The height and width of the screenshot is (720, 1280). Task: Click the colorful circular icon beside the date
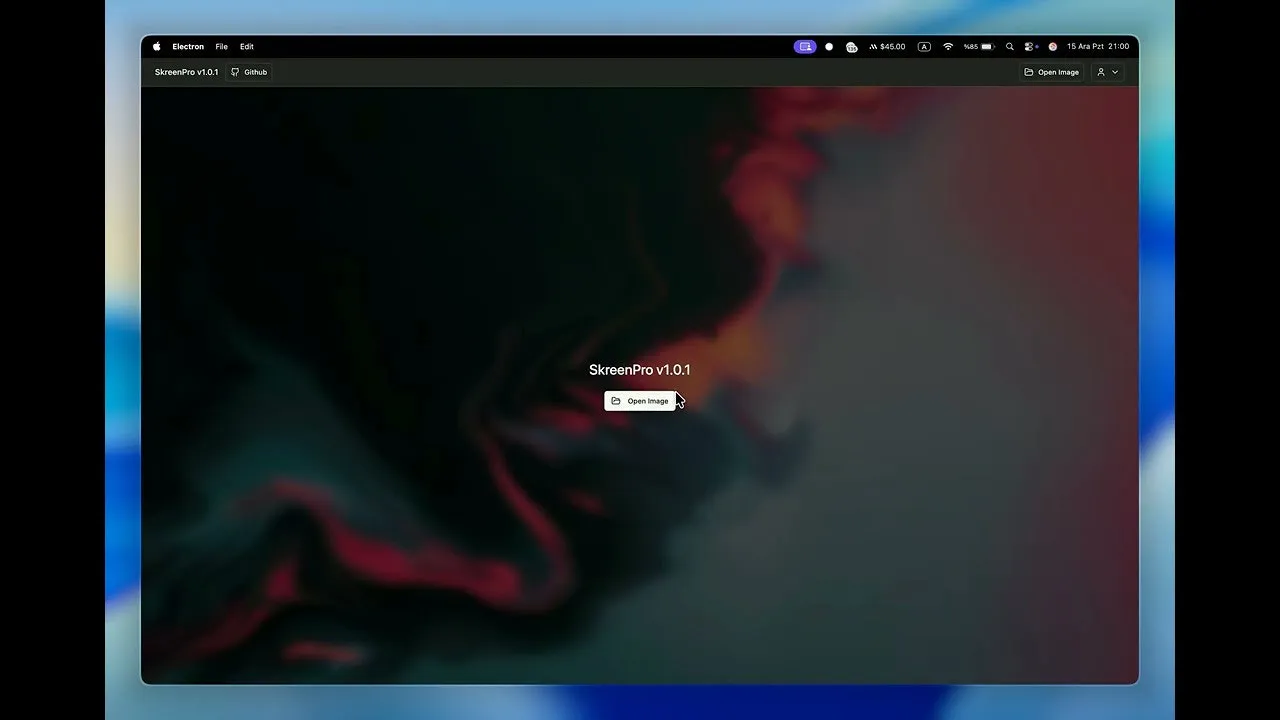click(x=1053, y=47)
